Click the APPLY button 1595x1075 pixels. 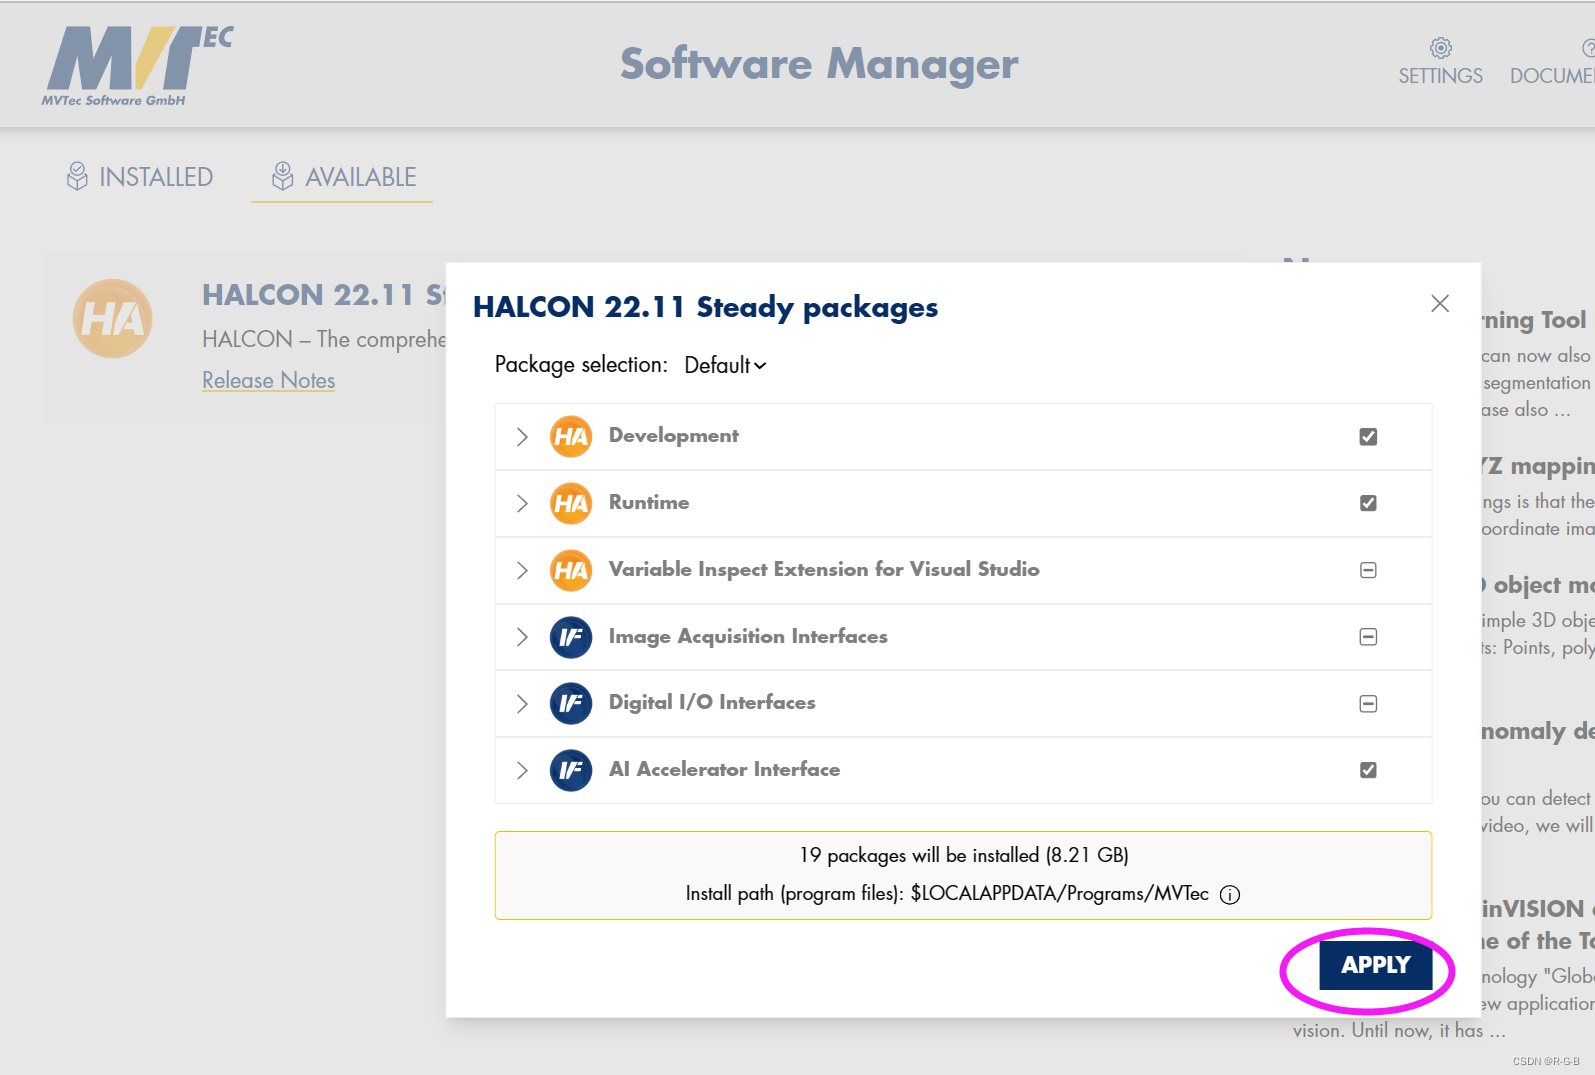tap(1375, 965)
